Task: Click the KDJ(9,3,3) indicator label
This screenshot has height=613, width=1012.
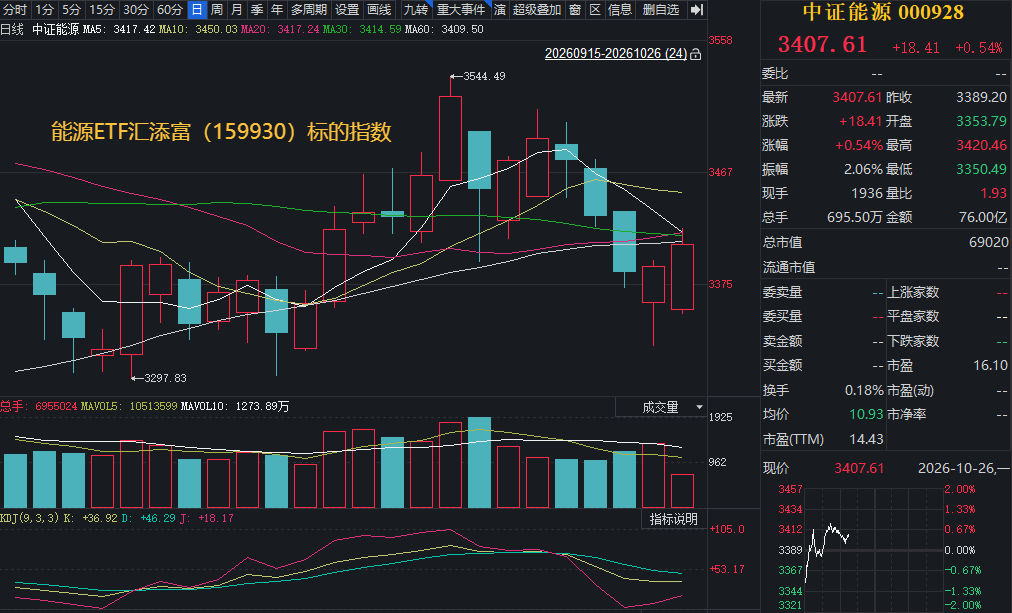Action: (x=30, y=518)
